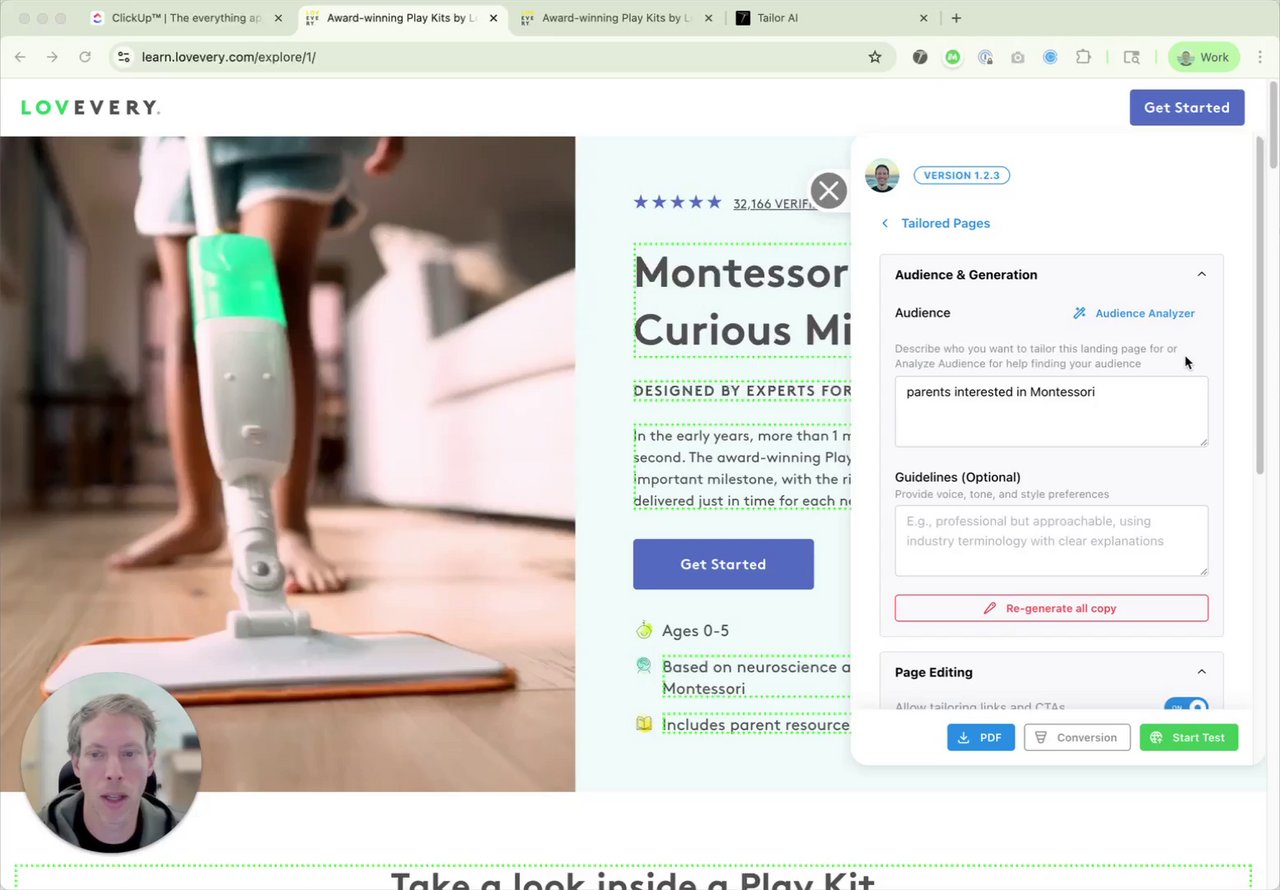Screen dimensions: 1280x890
Task: Close the active Award-winning Play Kits tab
Action: point(493,18)
